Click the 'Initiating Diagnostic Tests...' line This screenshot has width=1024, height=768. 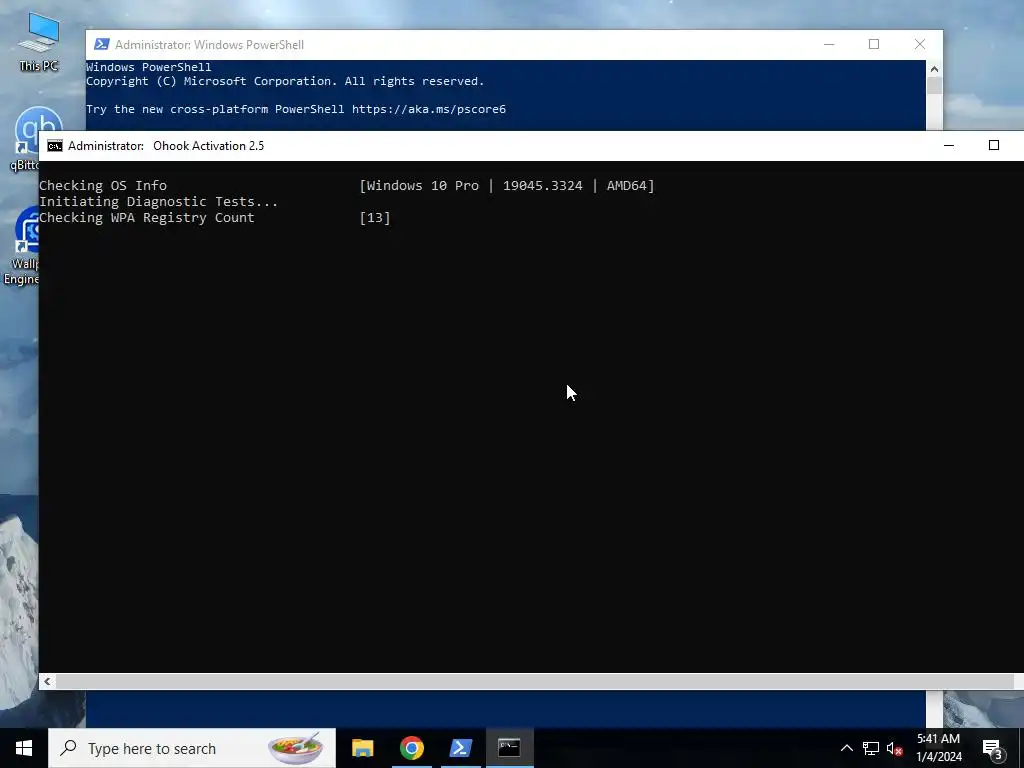tap(159, 202)
